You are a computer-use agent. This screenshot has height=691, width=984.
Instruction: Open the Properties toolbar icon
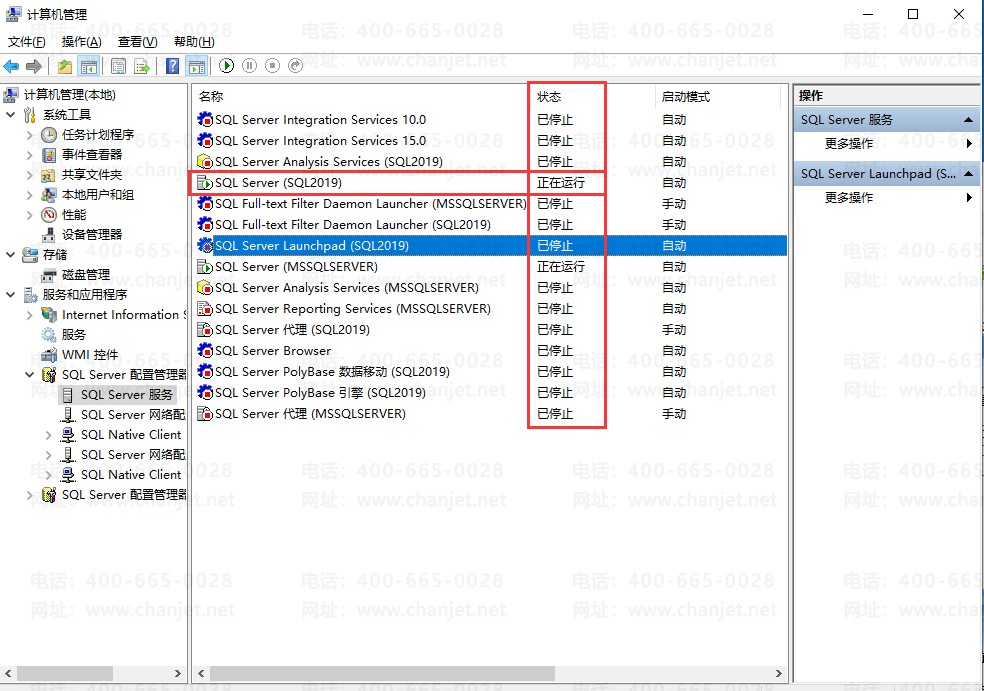click(118, 66)
